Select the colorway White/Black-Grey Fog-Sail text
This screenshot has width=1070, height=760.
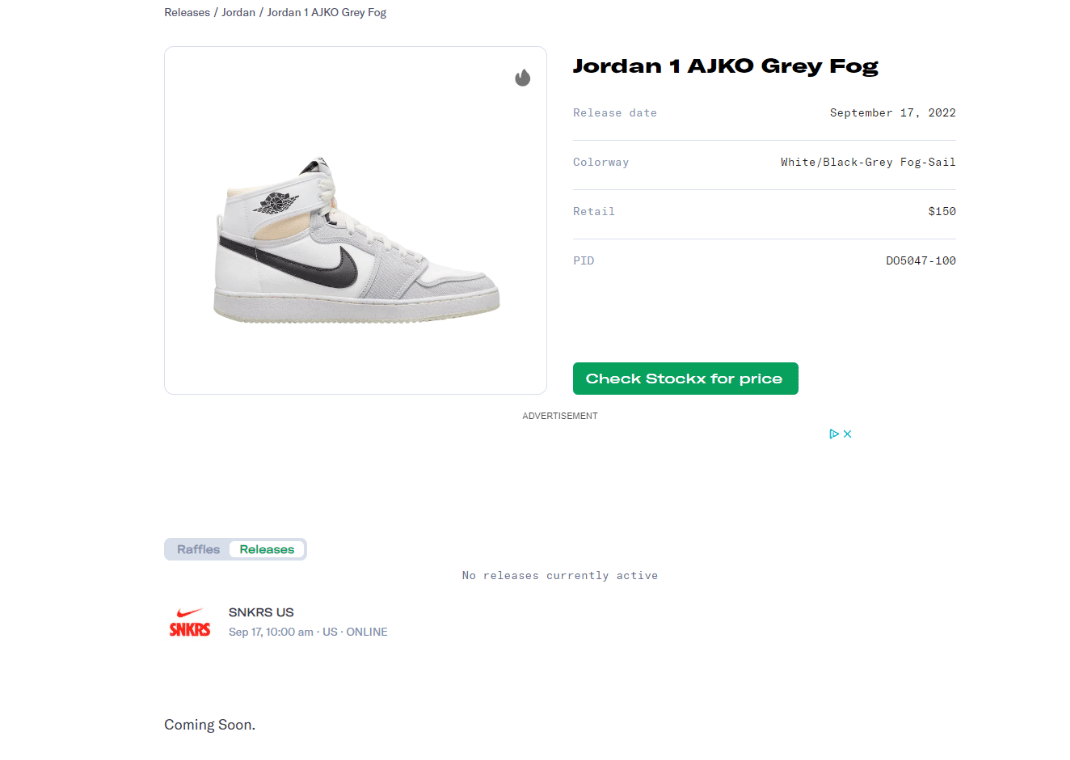pos(867,161)
